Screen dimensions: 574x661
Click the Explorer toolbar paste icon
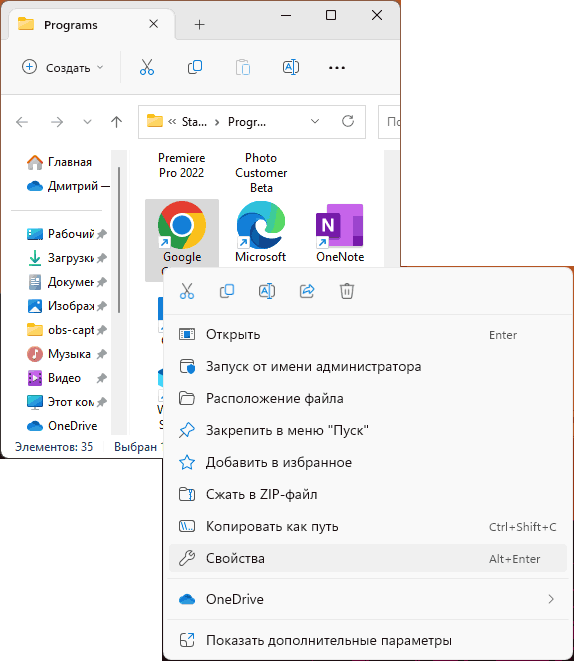point(243,67)
